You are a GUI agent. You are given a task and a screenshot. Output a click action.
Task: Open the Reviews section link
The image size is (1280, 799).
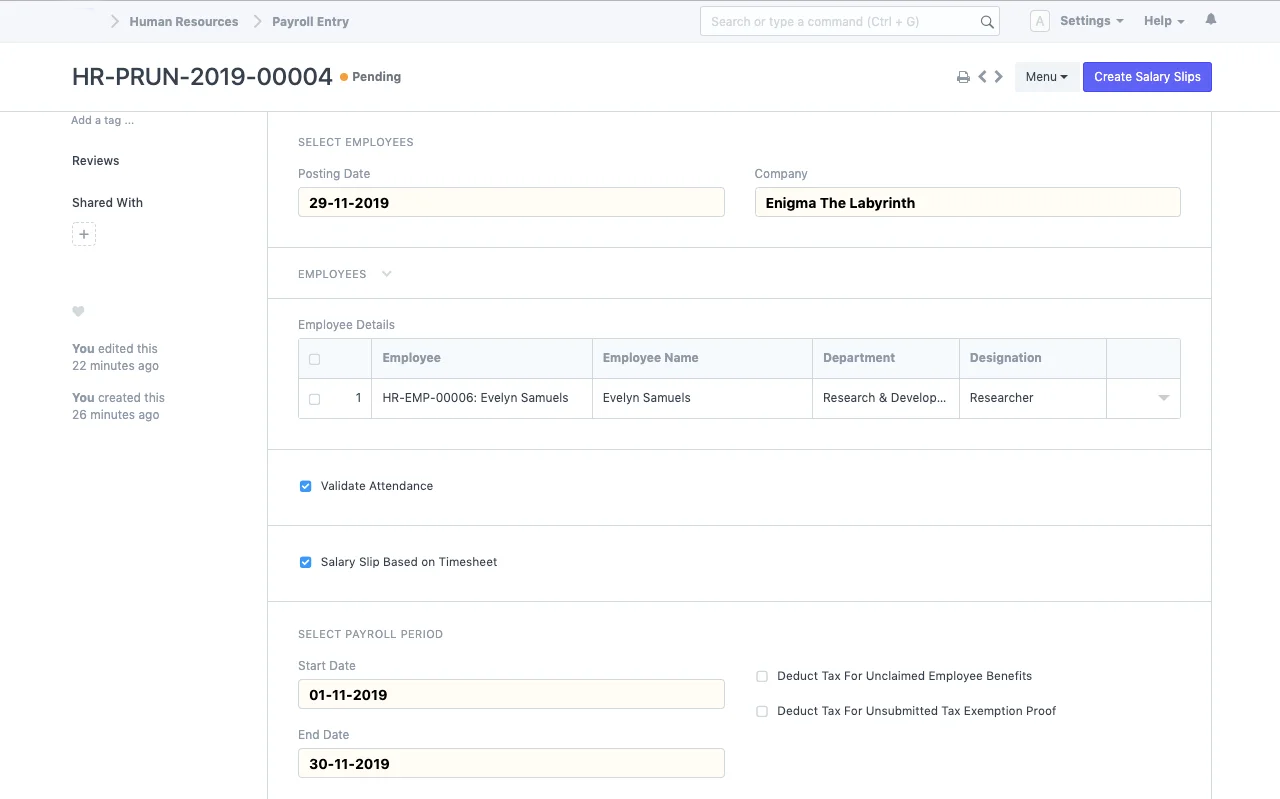95,160
